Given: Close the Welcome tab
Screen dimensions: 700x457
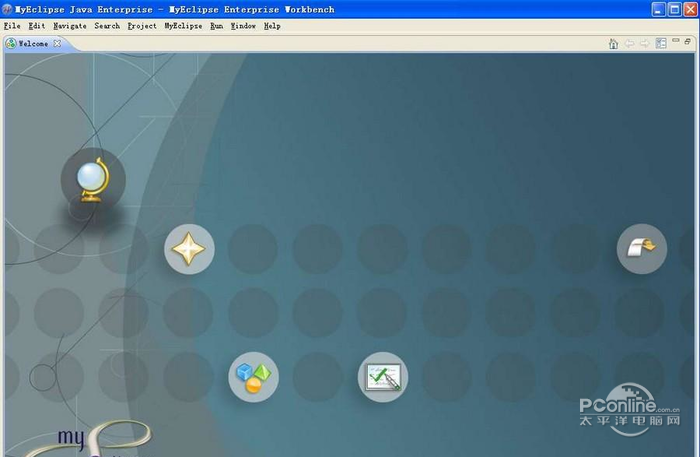Looking at the screenshot, I should pyautogui.click(x=57, y=43).
